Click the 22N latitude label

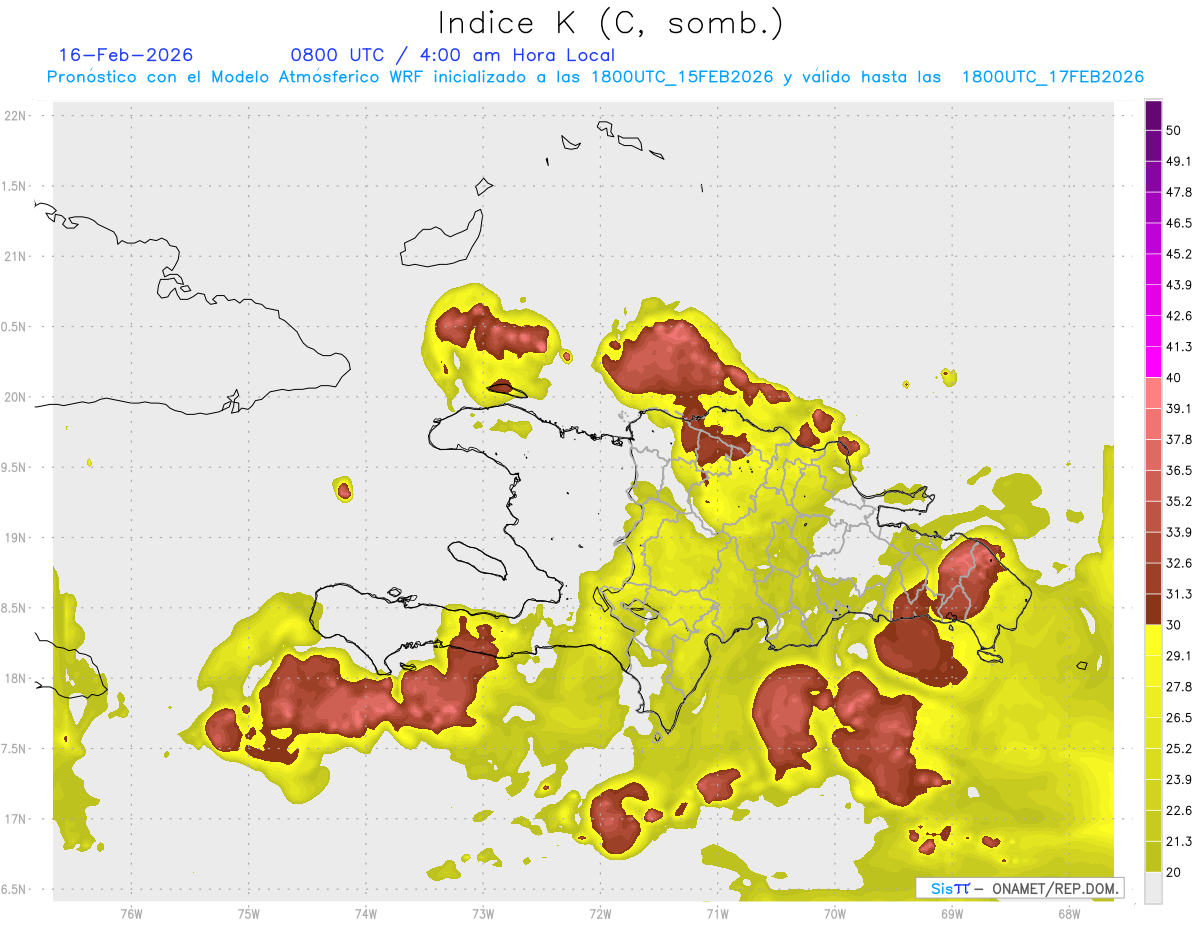click(16, 115)
